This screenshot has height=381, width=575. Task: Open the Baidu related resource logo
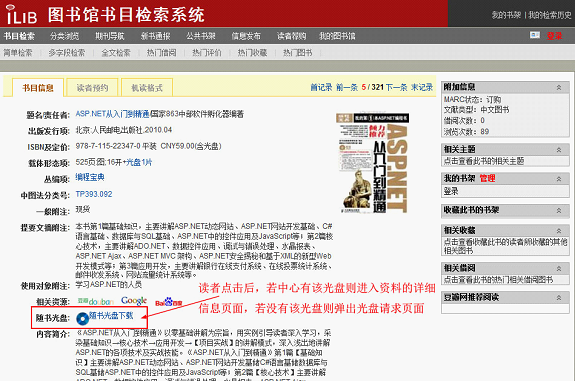point(169,302)
